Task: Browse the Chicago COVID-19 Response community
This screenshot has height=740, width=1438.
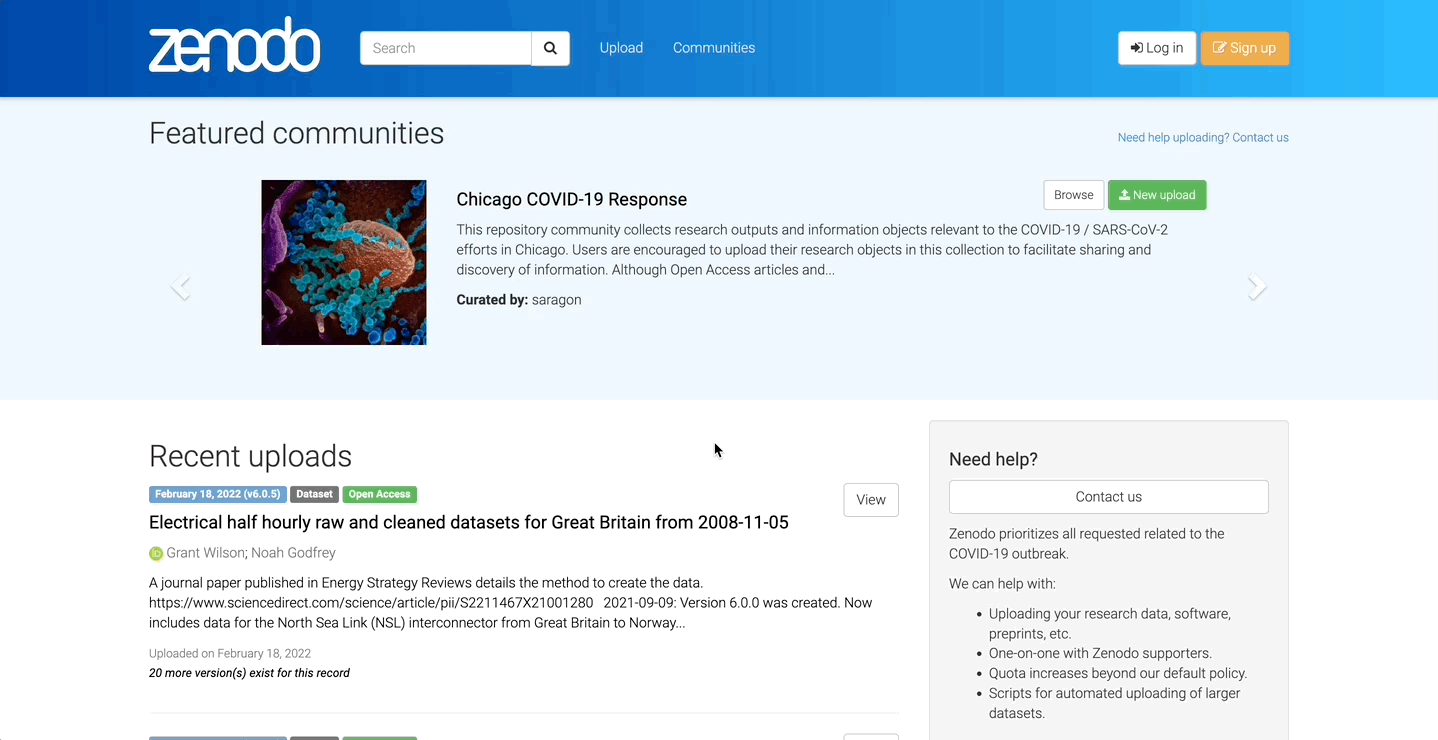Action: point(1073,195)
